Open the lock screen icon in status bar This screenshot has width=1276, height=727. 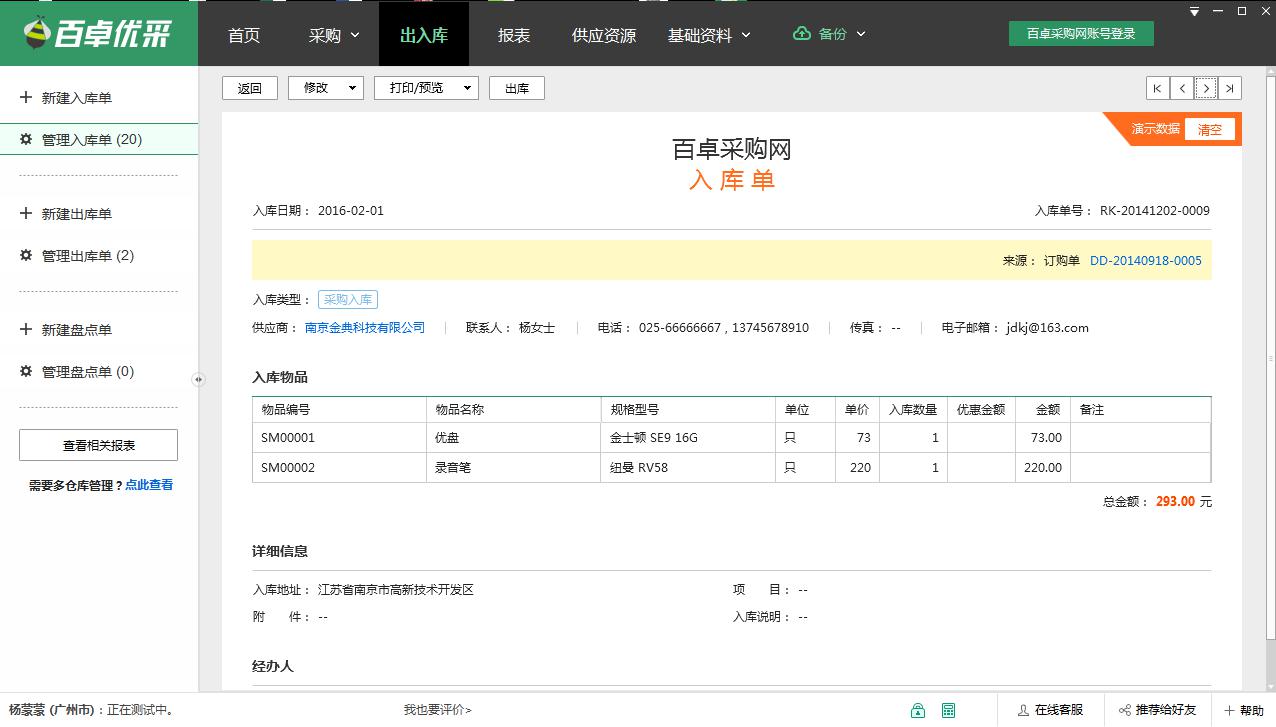pyautogui.click(x=918, y=710)
